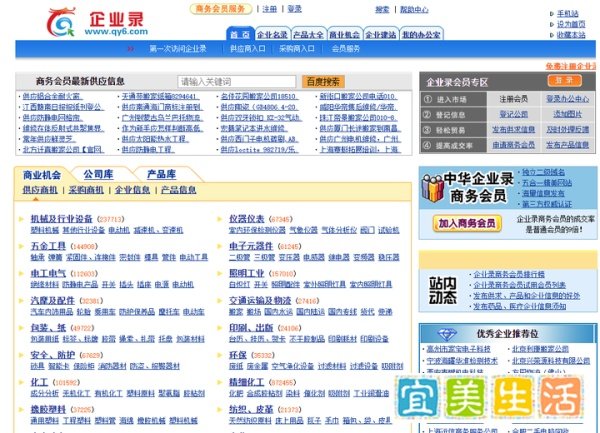Click the 企业录 dragon logo
The image size is (600, 433).
click(61, 22)
